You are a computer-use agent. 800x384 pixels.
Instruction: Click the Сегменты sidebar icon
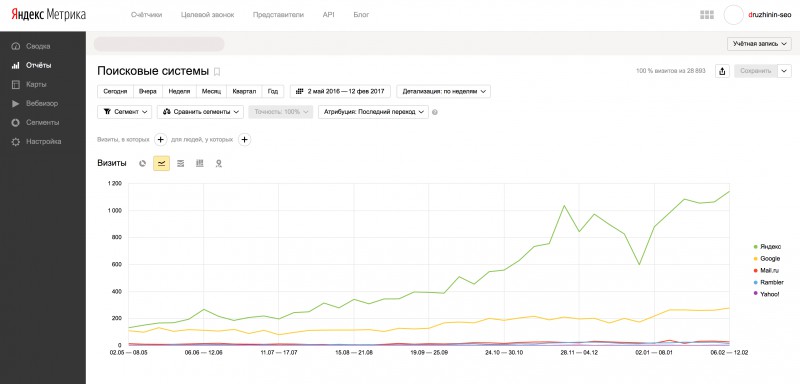[15, 122]
